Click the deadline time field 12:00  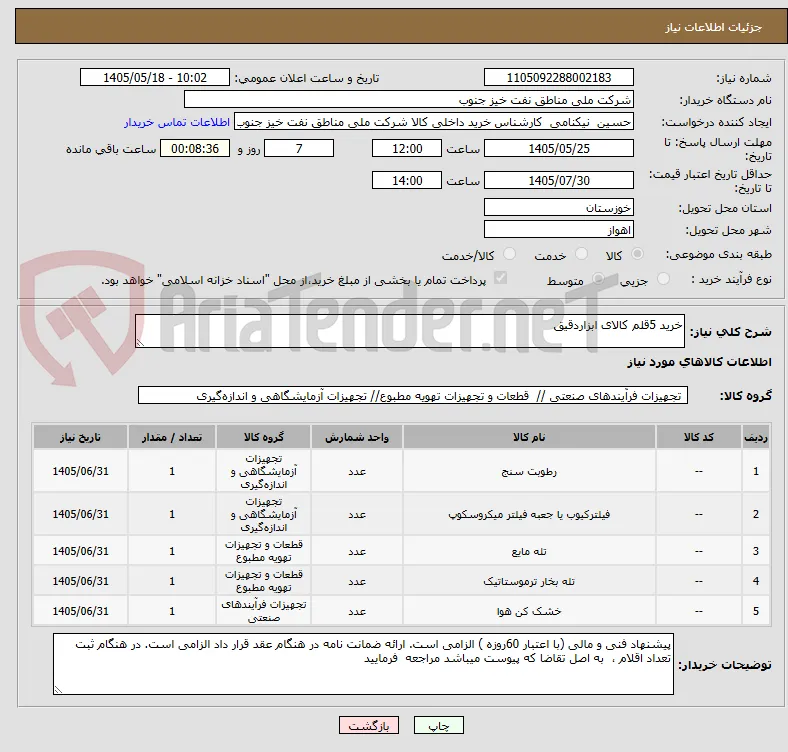407,148
